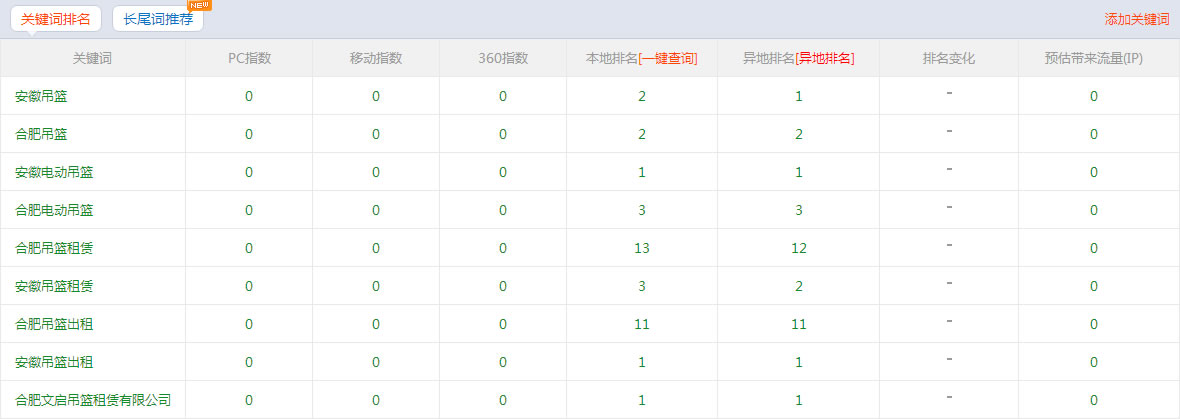Select the 安徽吊篮租赁 keyword

(55, 286)
